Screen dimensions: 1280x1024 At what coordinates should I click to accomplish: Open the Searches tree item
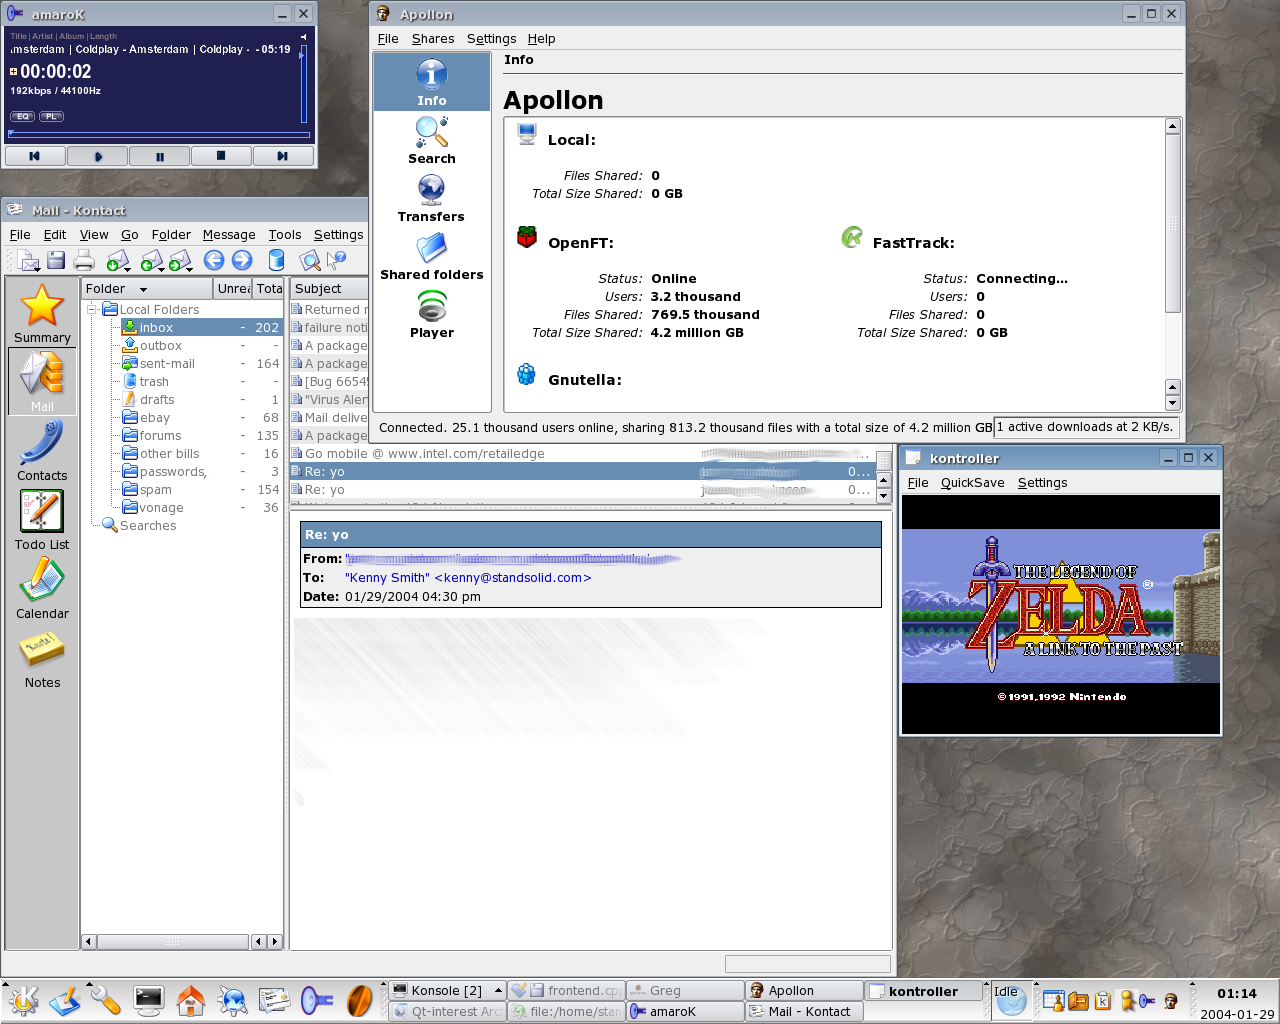click(148, 526)
